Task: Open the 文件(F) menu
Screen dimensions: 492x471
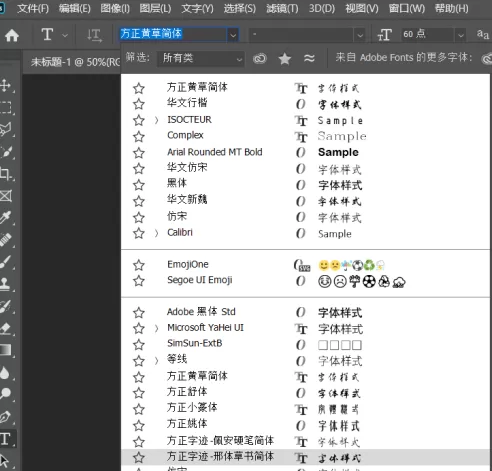Action: tap(33, 8)
